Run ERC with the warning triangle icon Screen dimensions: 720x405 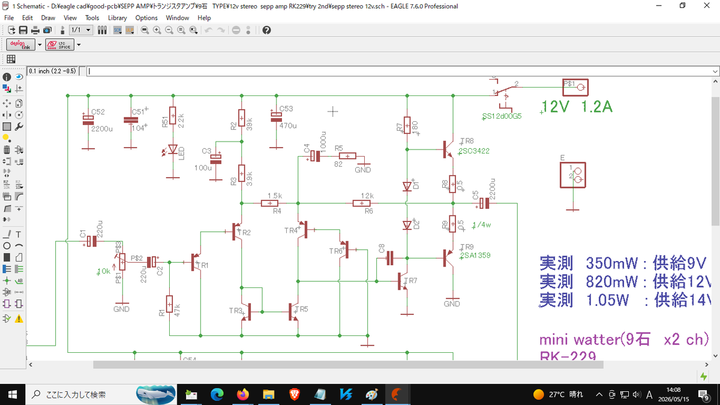point(19,318)
